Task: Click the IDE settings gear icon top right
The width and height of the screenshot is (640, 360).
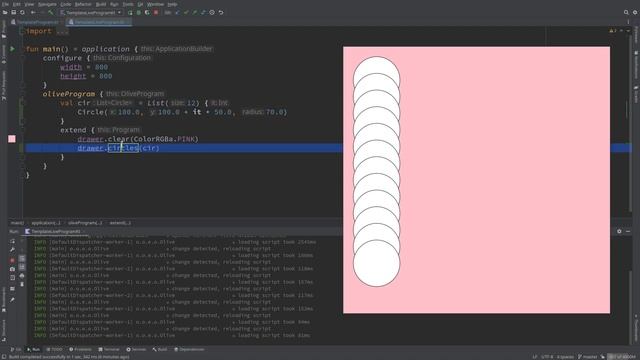Action: click(635, 13)
